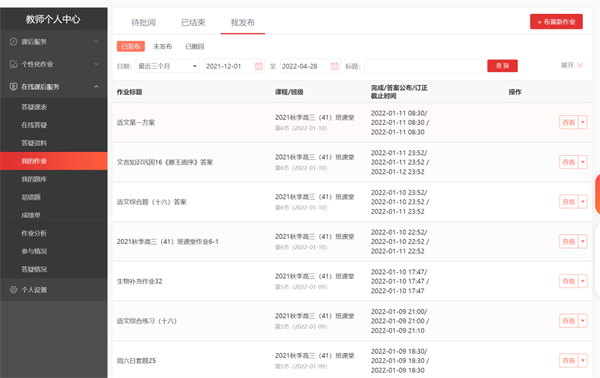Open dropdown arrow beside 查看 for 语文综合练习（十六）
This screenshot has height=378, width=600.
[583, 321]
